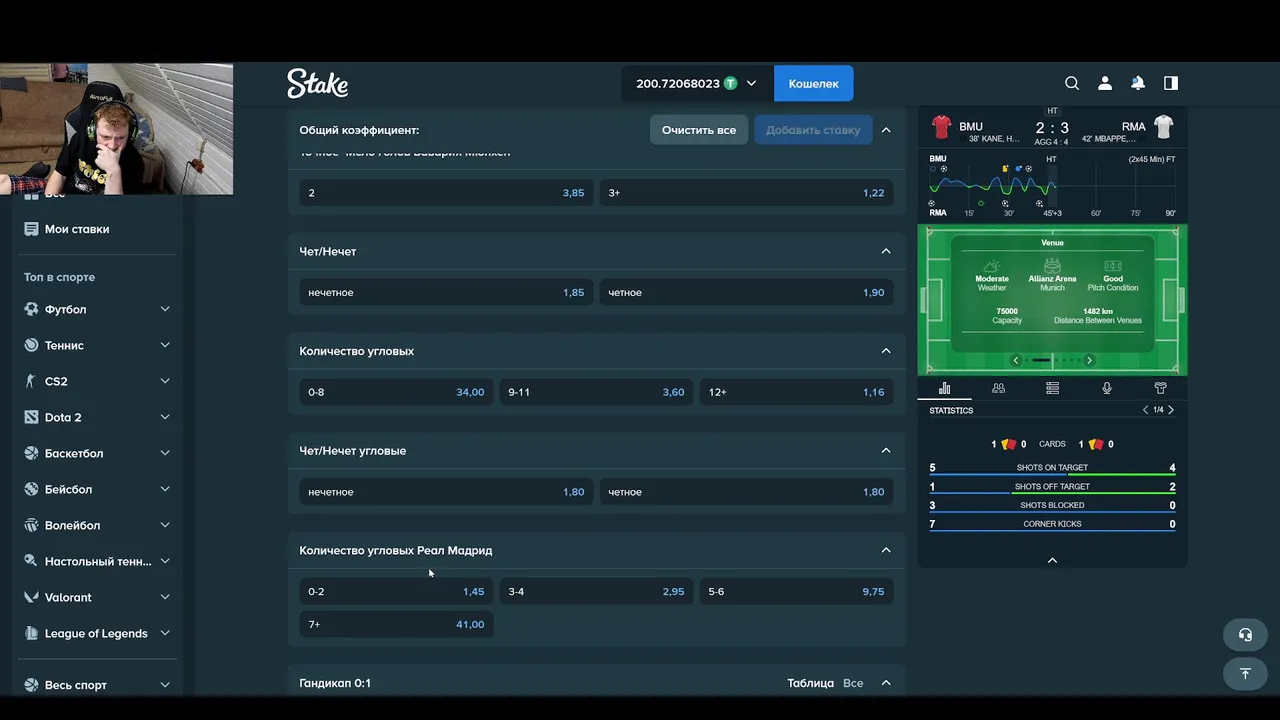Show previous pitch info slide arrow

pyautogui.click(x=1016, y=360)
